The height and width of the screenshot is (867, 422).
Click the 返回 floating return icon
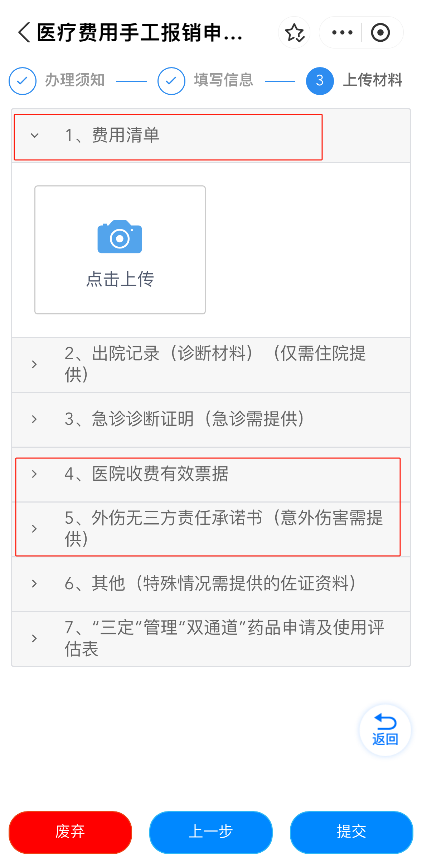385,730
